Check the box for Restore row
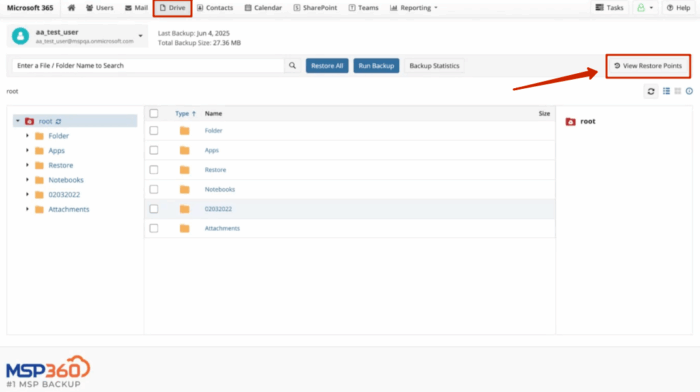Image resolution: width=700 pixels, height=392 pixels. (154, 170)
